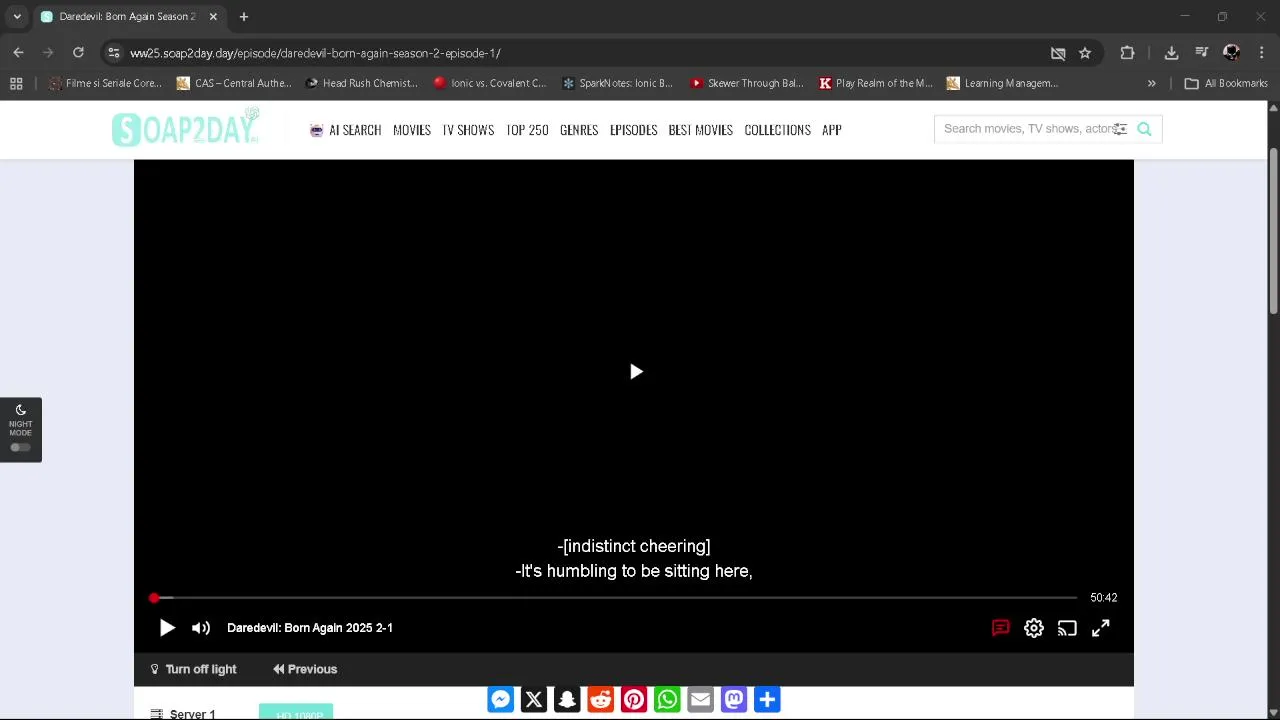This screenshot has height=720, width=1280.
Task: Open Learning Management bookmark
Action: [x=1002, y=83]
